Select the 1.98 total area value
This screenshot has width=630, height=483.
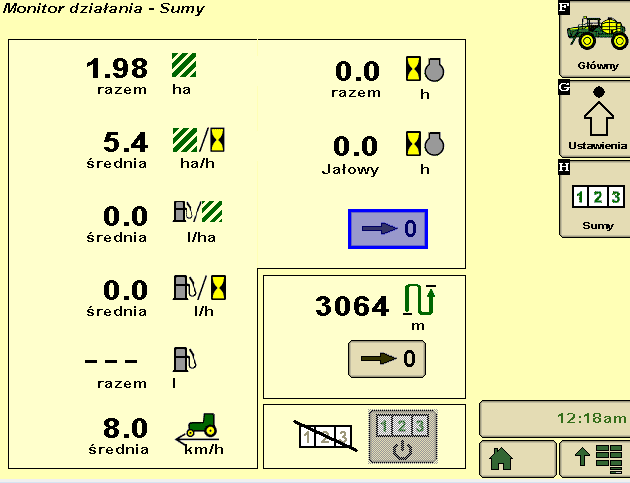(116, 69)
